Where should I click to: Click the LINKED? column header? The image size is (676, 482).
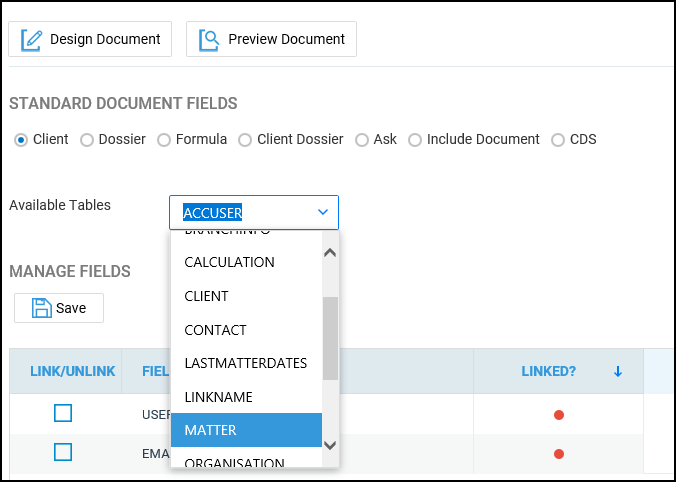548,371
